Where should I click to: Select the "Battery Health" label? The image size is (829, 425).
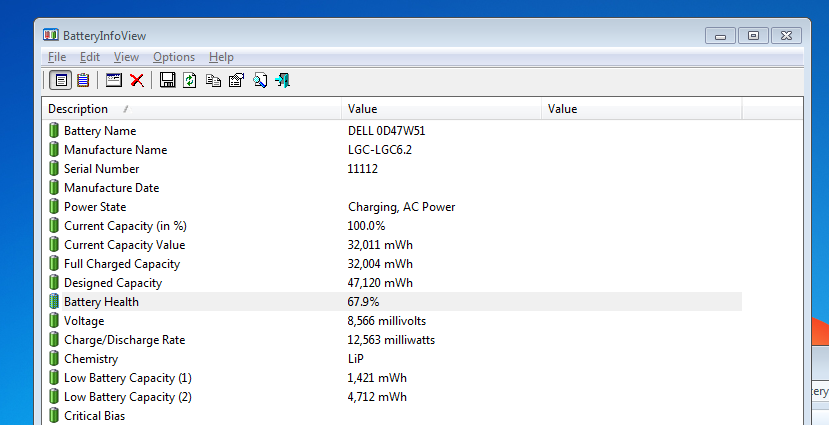click(102, 302)
